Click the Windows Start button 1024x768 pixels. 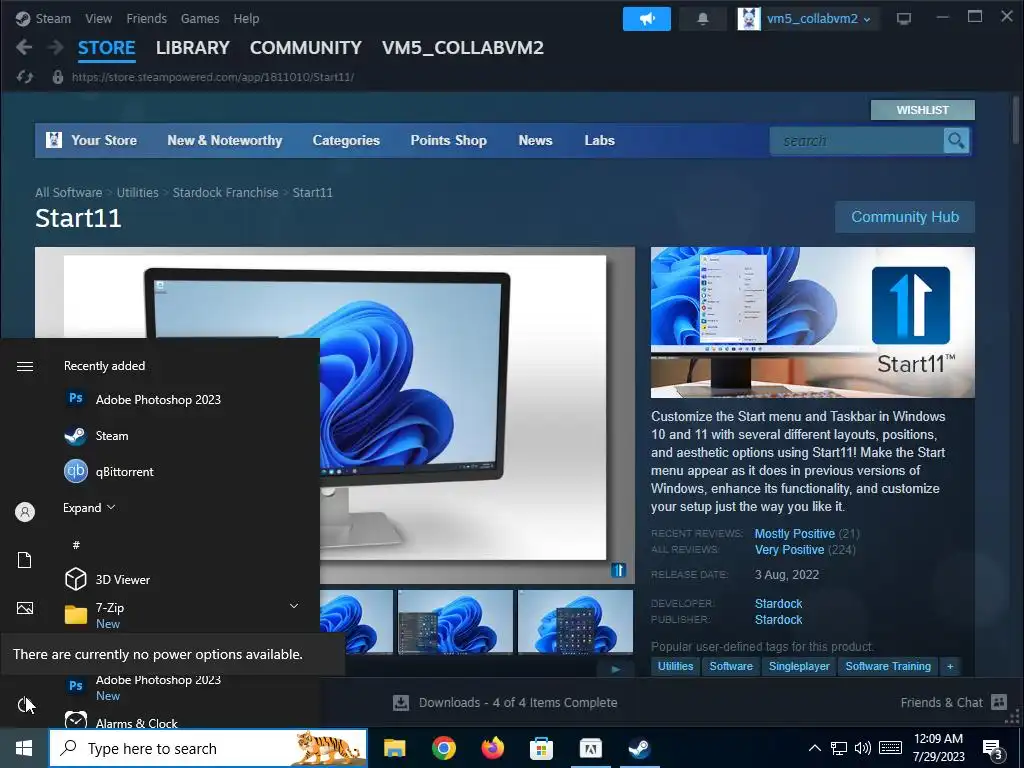click(24, 748)
